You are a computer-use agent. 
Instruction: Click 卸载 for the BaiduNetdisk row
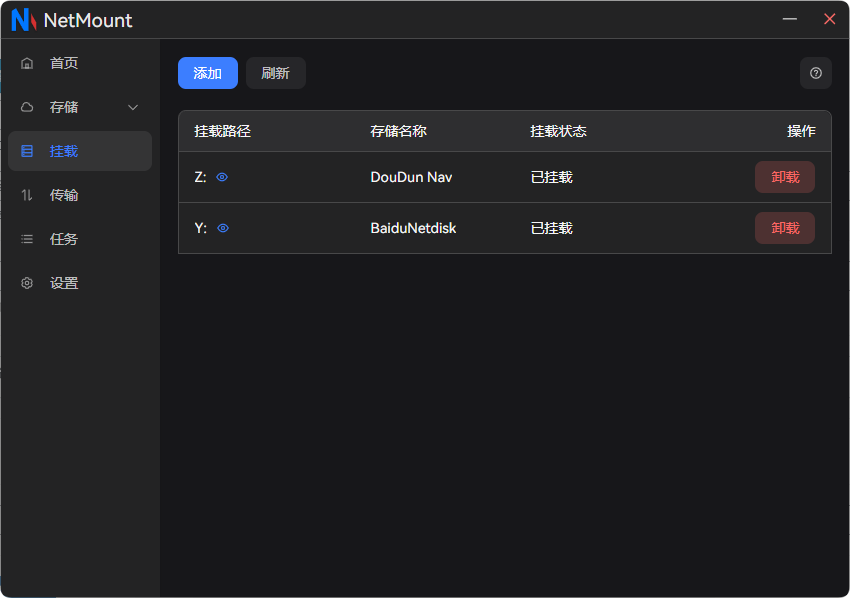784,228
